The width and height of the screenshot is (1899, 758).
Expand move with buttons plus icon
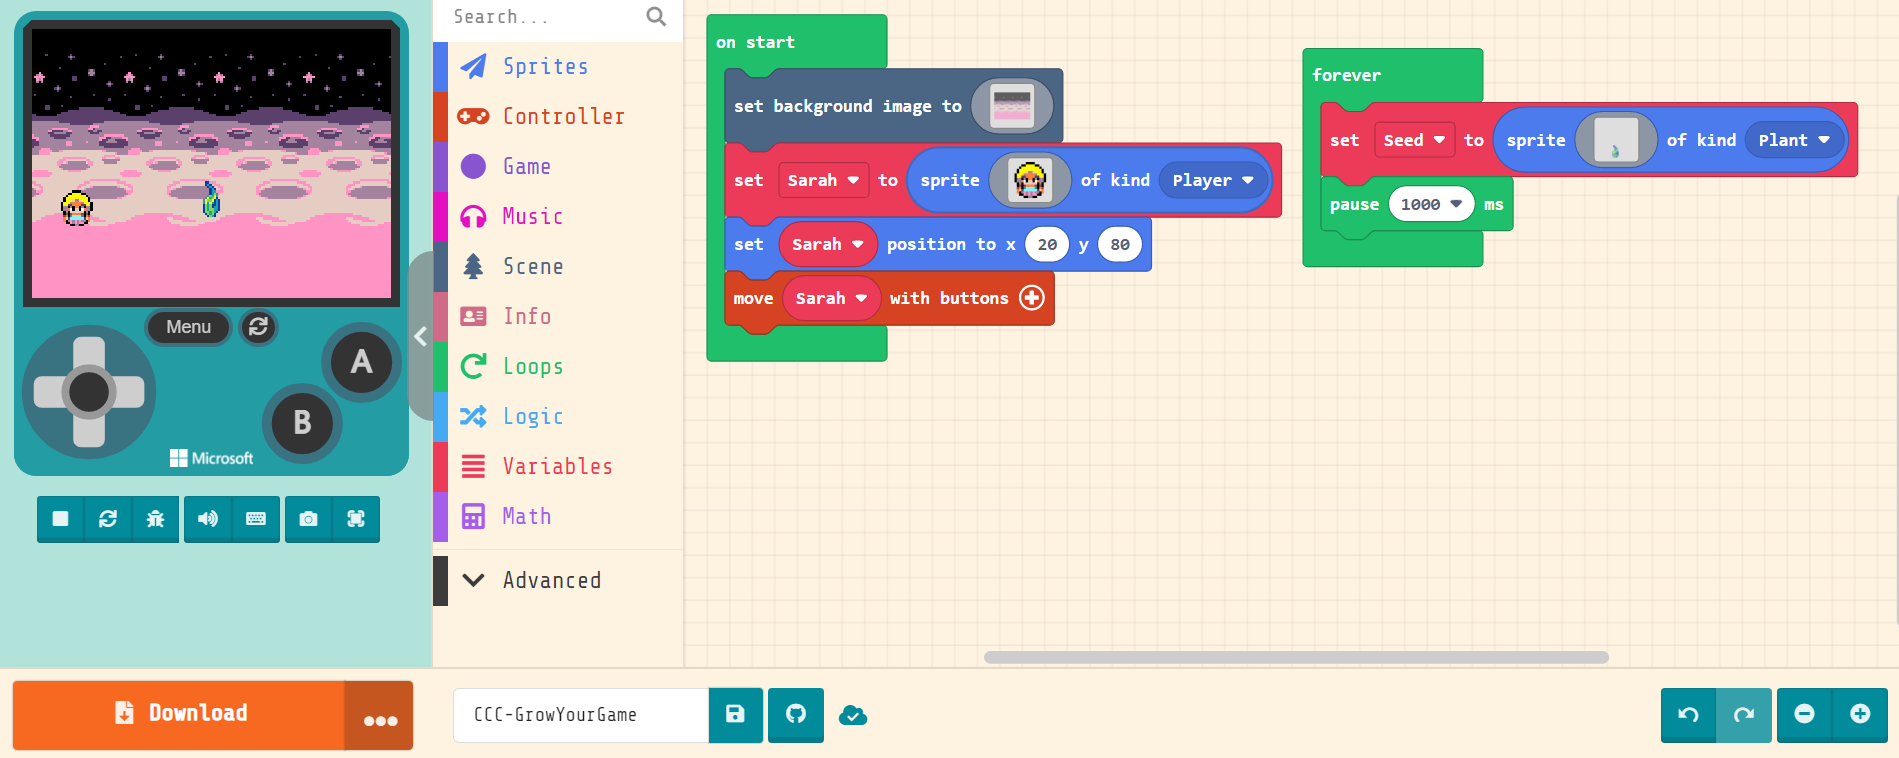pos(1032,298)
